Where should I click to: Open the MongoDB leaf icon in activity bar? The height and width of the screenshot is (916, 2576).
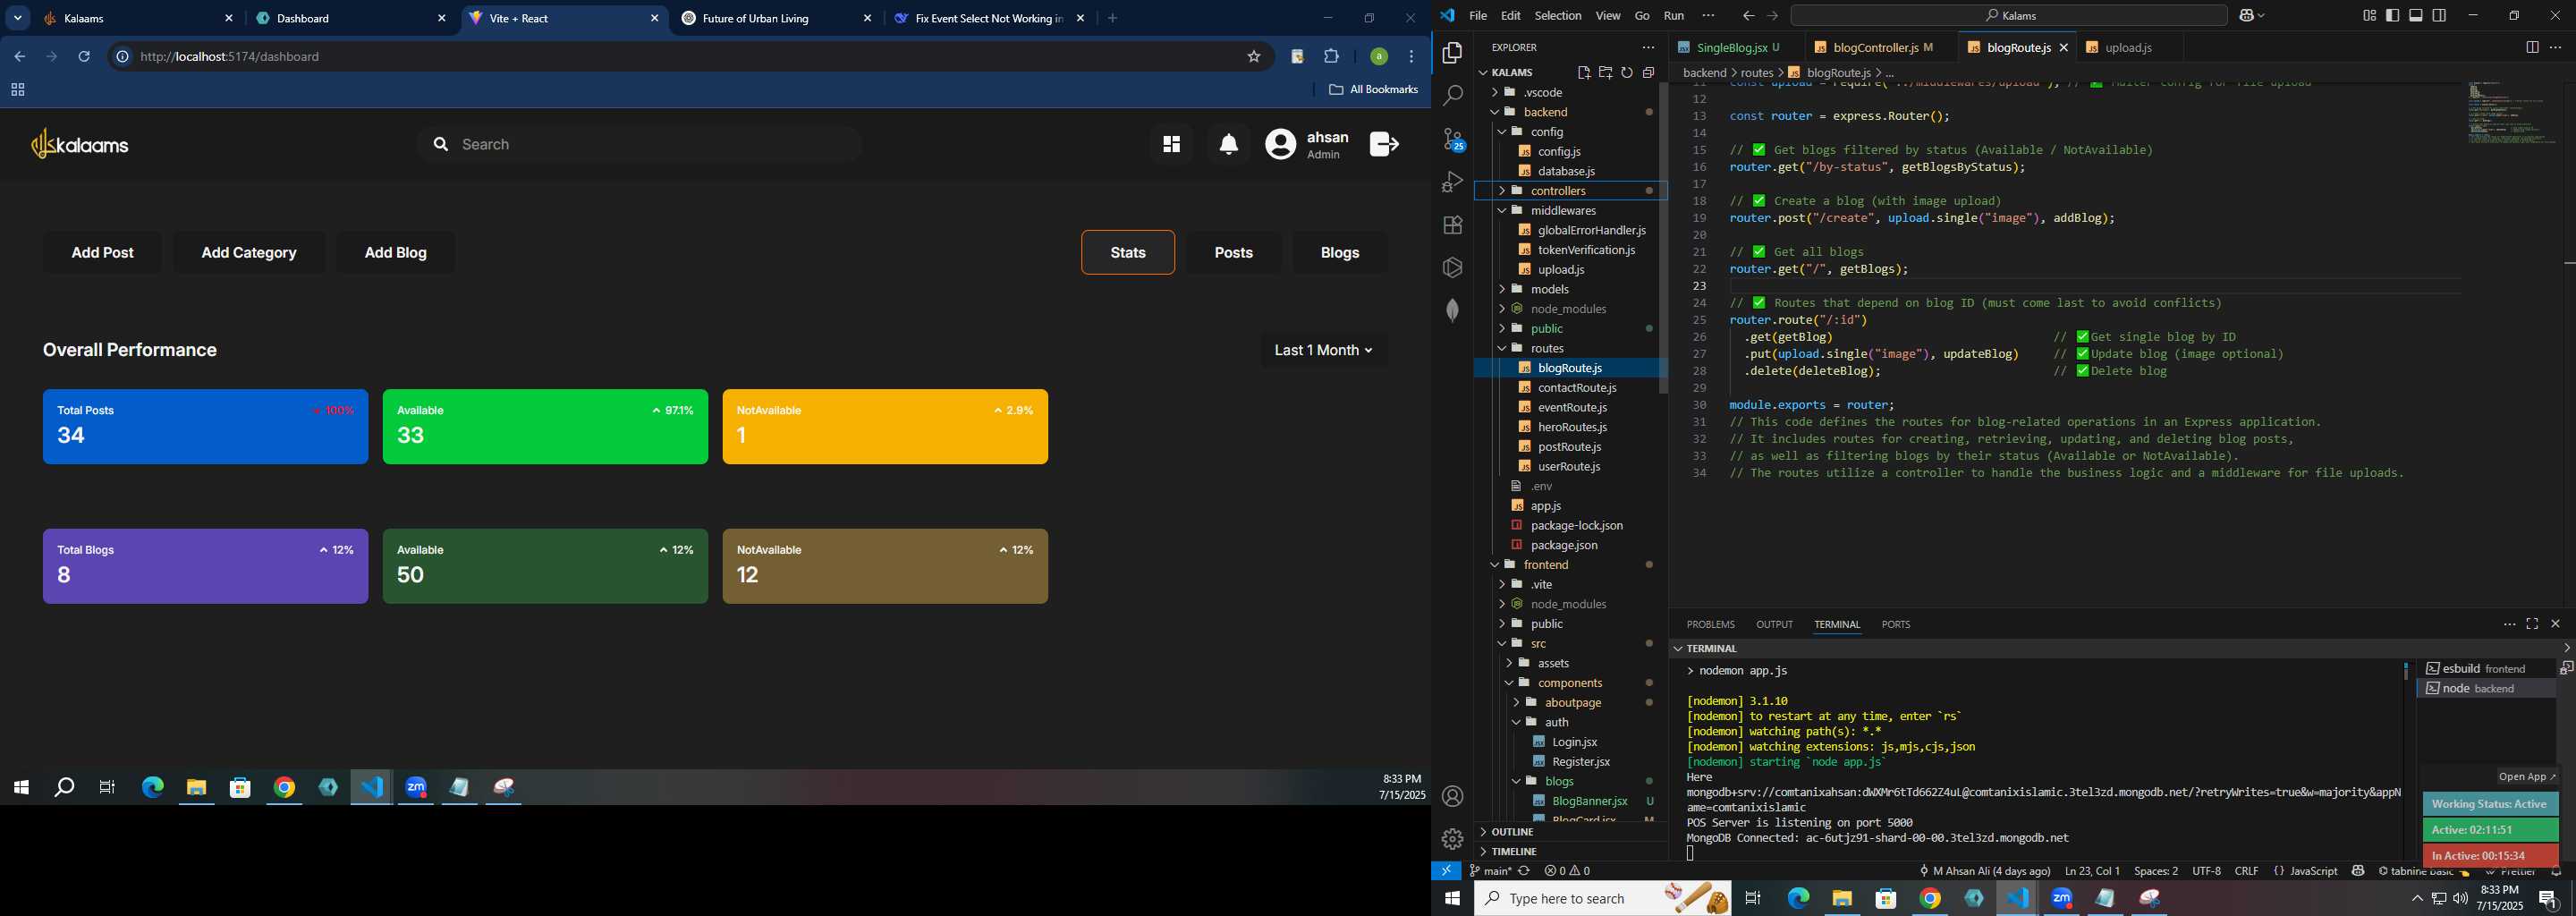coord(1452,310)
